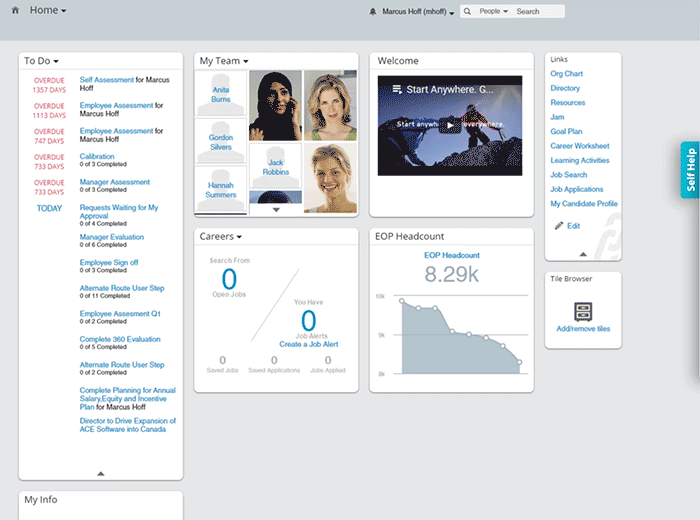Open the video playlist icon

396,89
